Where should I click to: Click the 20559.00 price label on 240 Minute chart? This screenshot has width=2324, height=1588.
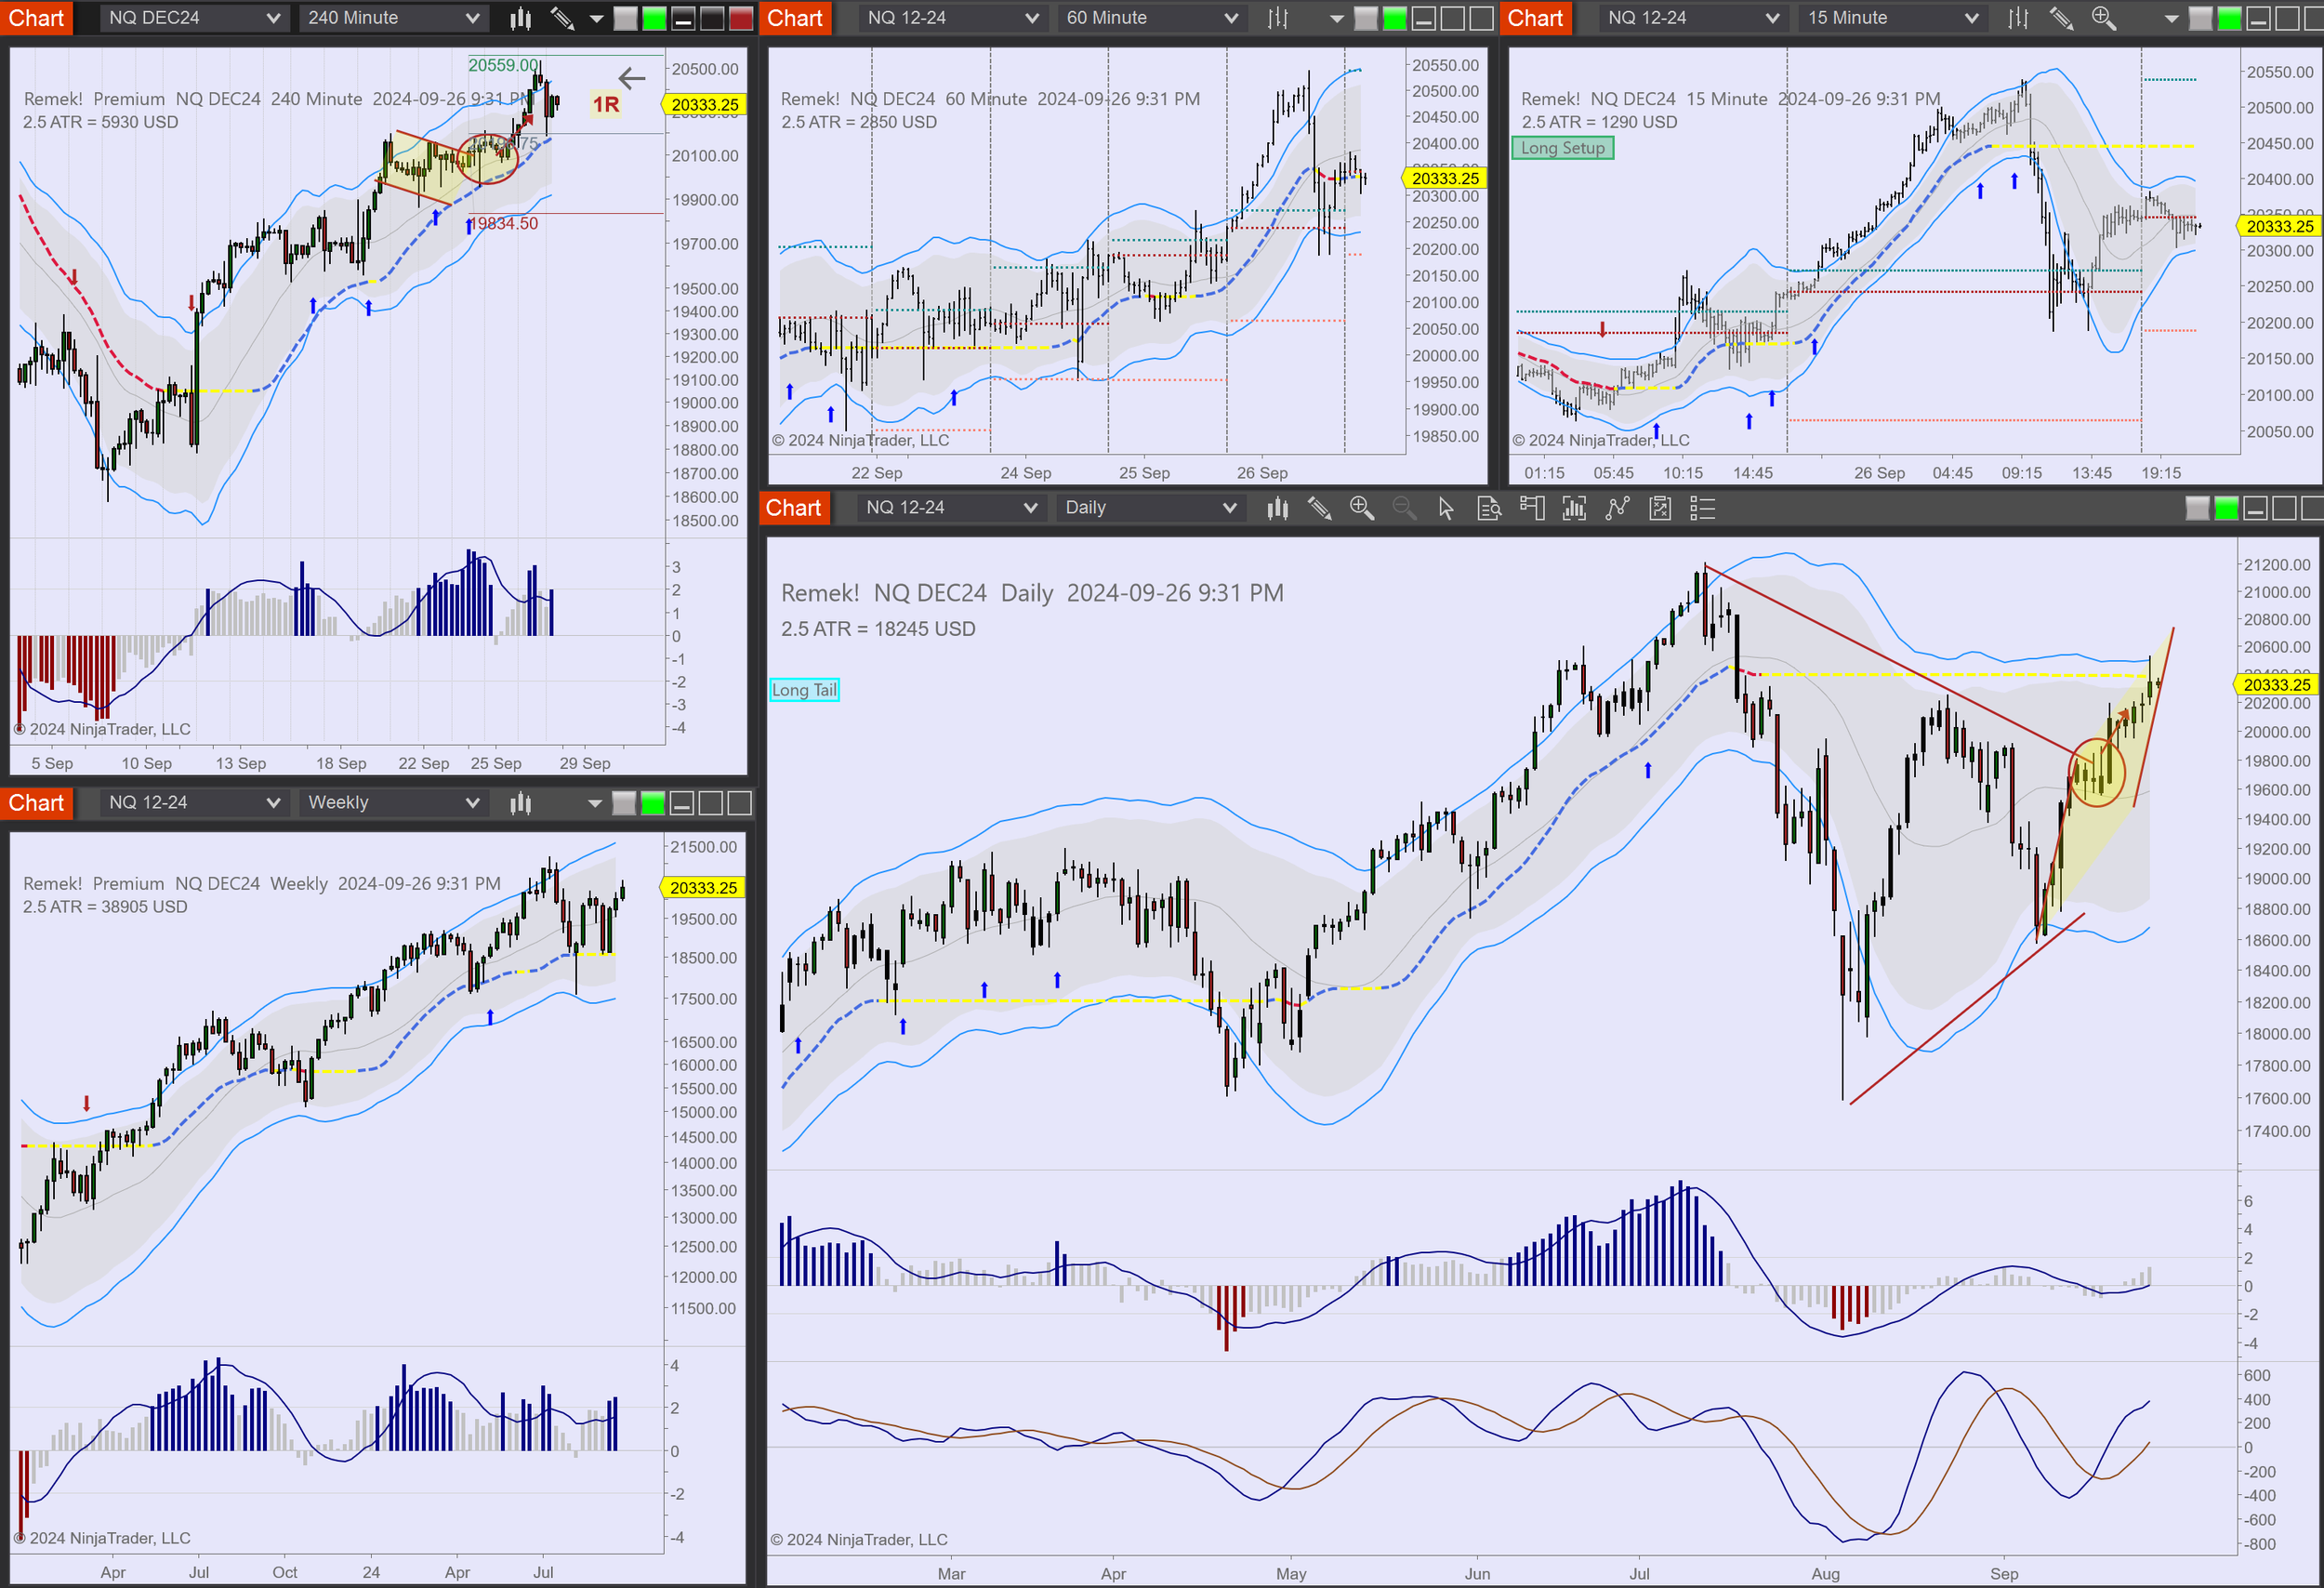[x=504, y=65]
